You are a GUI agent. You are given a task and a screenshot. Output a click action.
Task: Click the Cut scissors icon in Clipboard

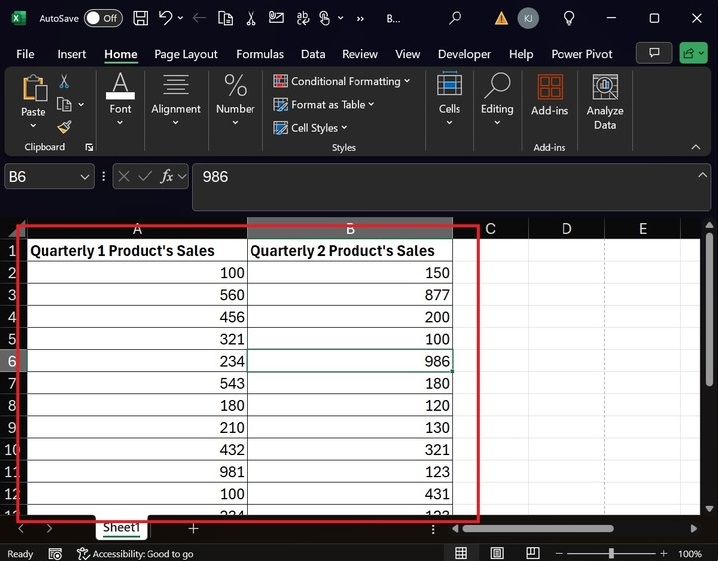(64, 82)
